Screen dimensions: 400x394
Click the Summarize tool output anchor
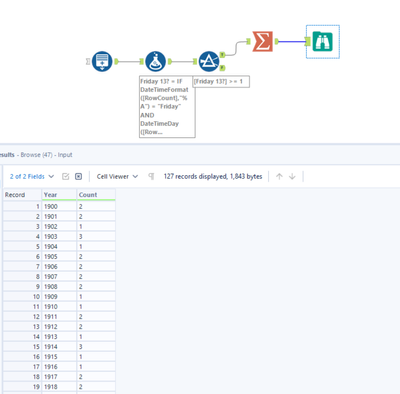click(276, 41)
